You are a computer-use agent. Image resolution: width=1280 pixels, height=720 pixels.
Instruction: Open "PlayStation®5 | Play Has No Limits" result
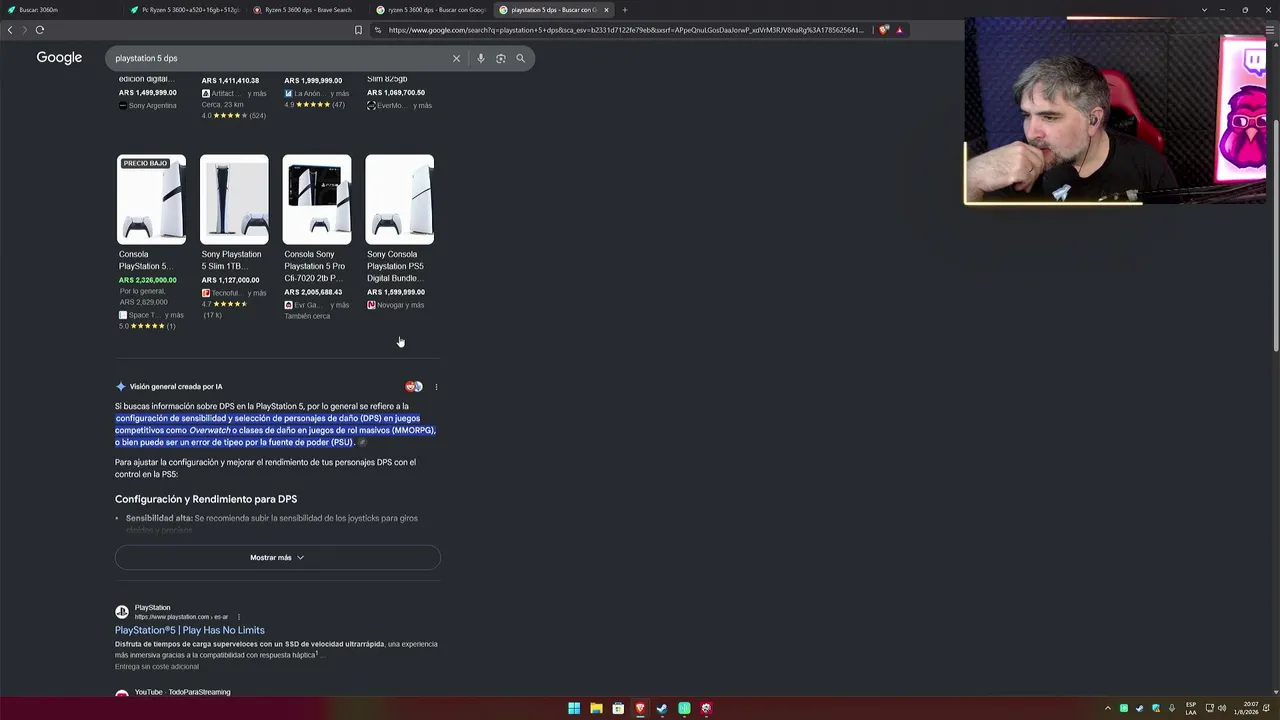[190, 630]
